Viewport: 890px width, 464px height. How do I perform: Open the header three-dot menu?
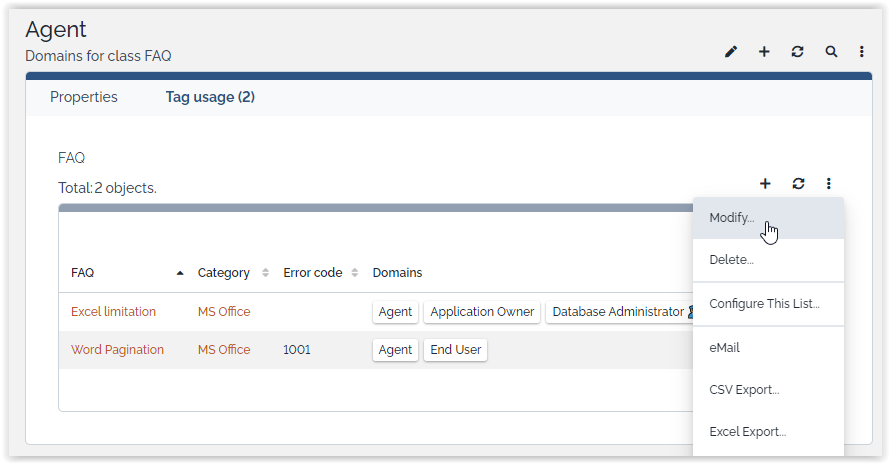(862, 52)
